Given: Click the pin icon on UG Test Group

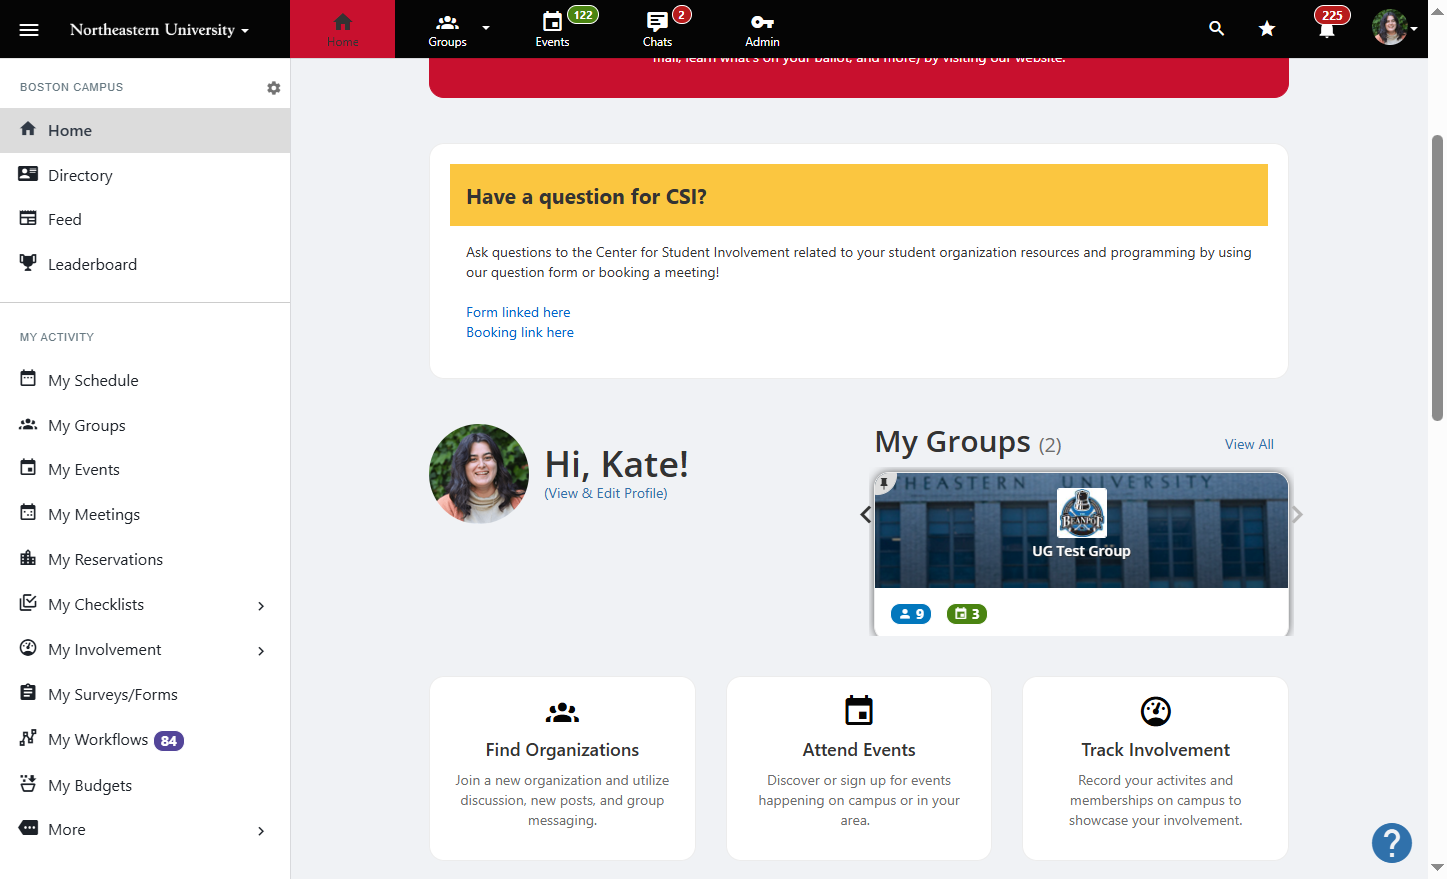Looking at the screenshot, I should [884, 483].
